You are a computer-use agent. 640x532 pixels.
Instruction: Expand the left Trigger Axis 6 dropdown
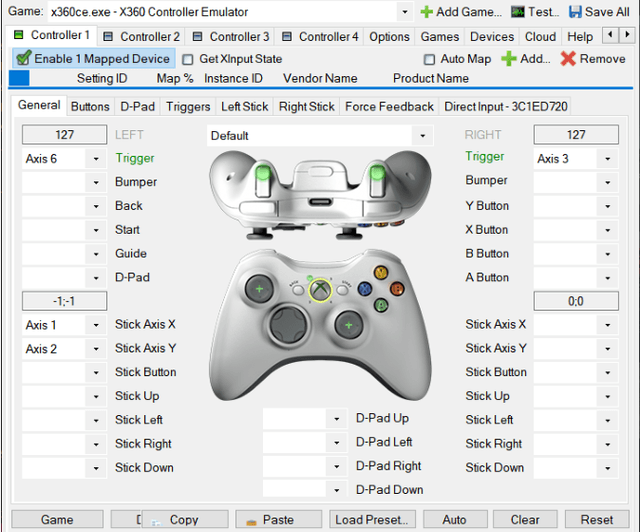tap(95, 158)
